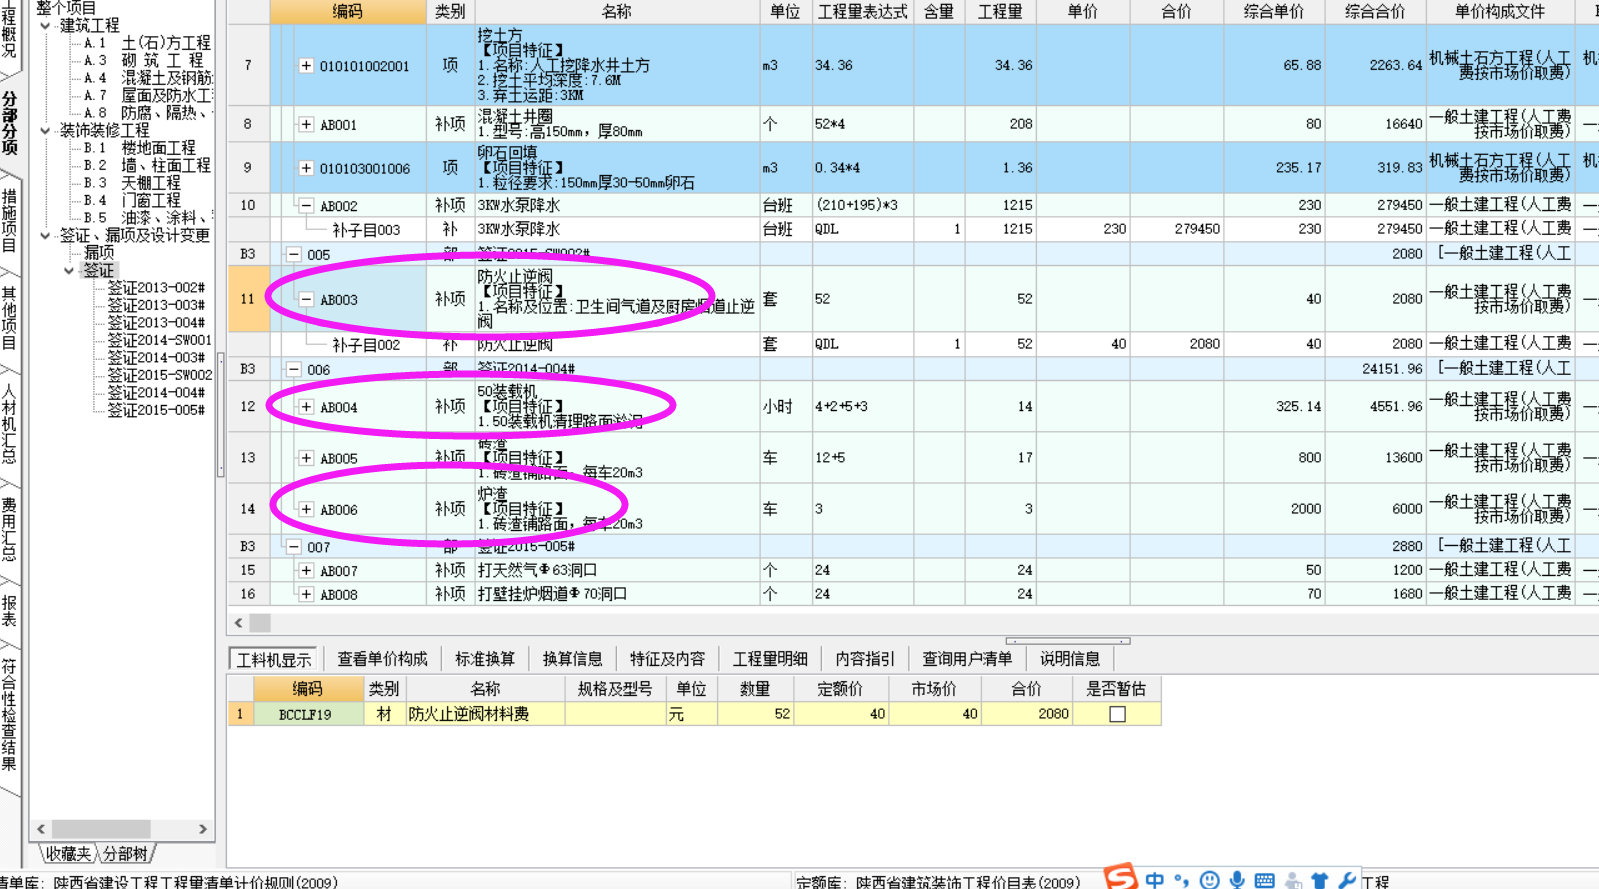Expand the AB005 row plus box

(x=306, y=458)
